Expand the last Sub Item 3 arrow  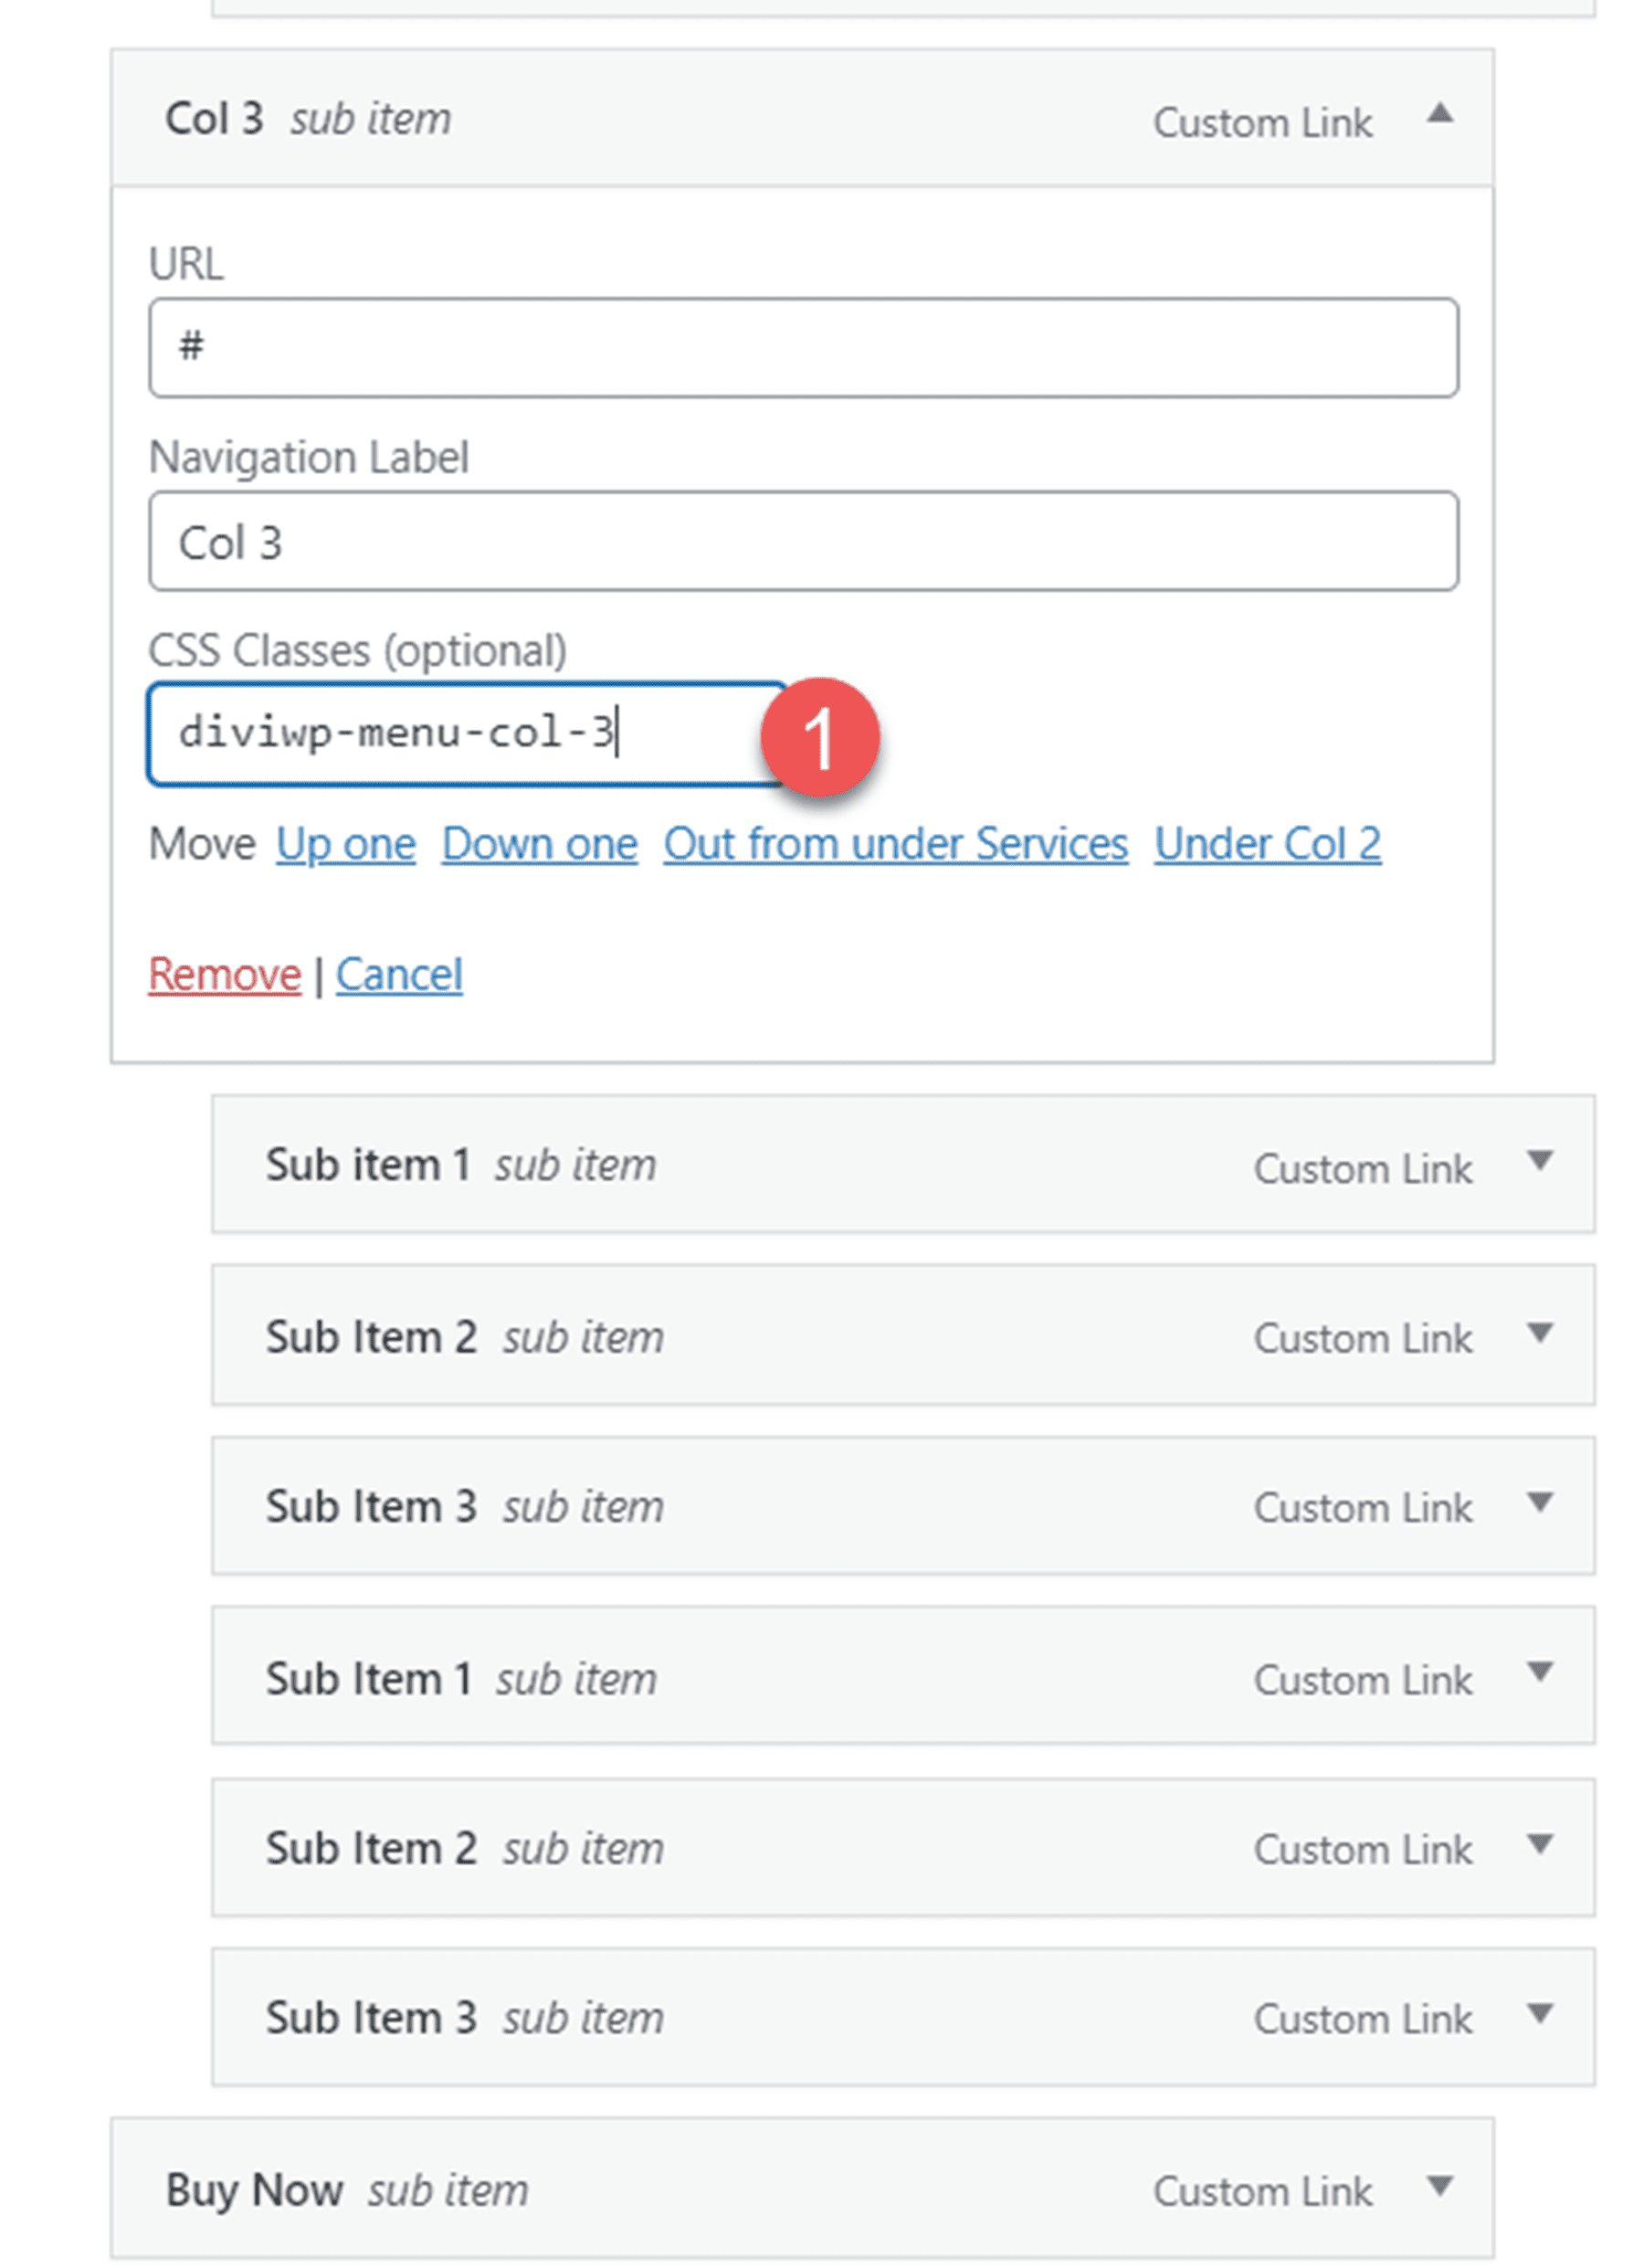tap(1540, 2013)
